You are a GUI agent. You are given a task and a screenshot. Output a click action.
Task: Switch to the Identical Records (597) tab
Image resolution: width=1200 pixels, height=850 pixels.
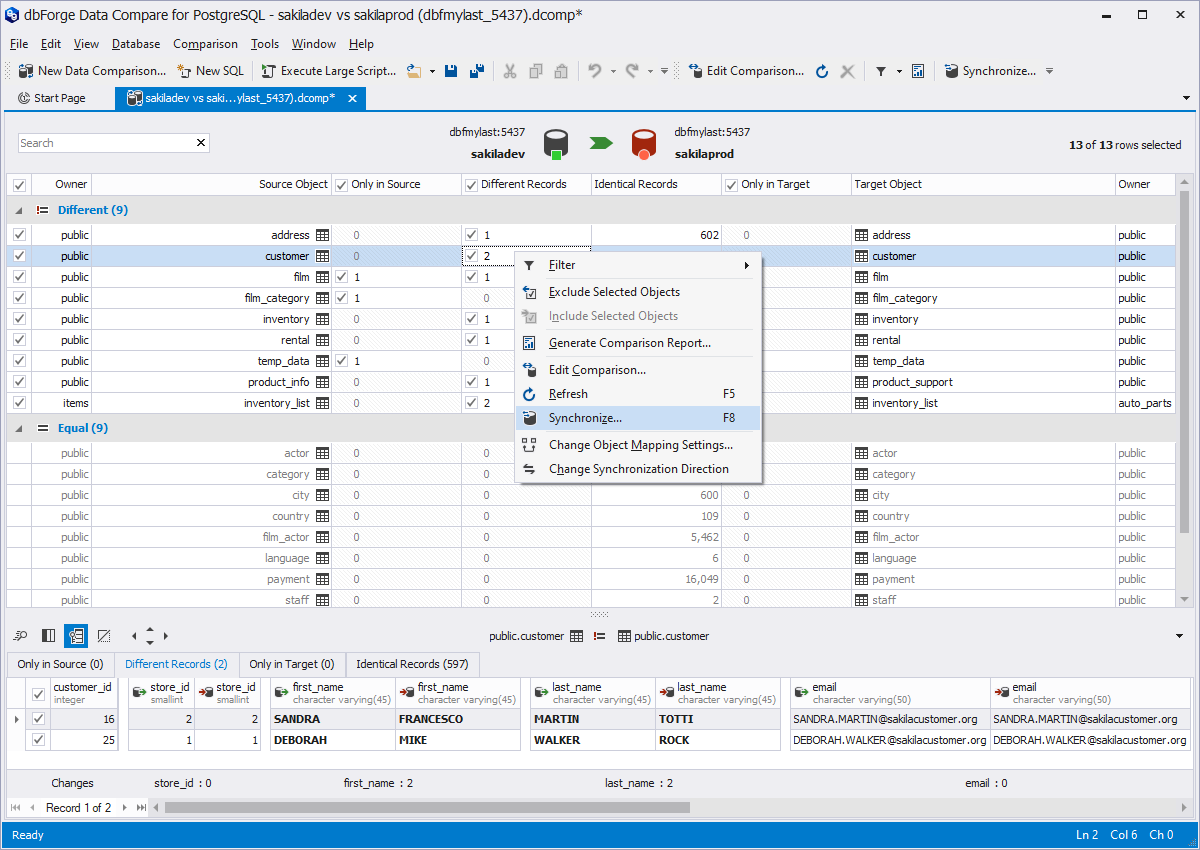pos(412,664)
